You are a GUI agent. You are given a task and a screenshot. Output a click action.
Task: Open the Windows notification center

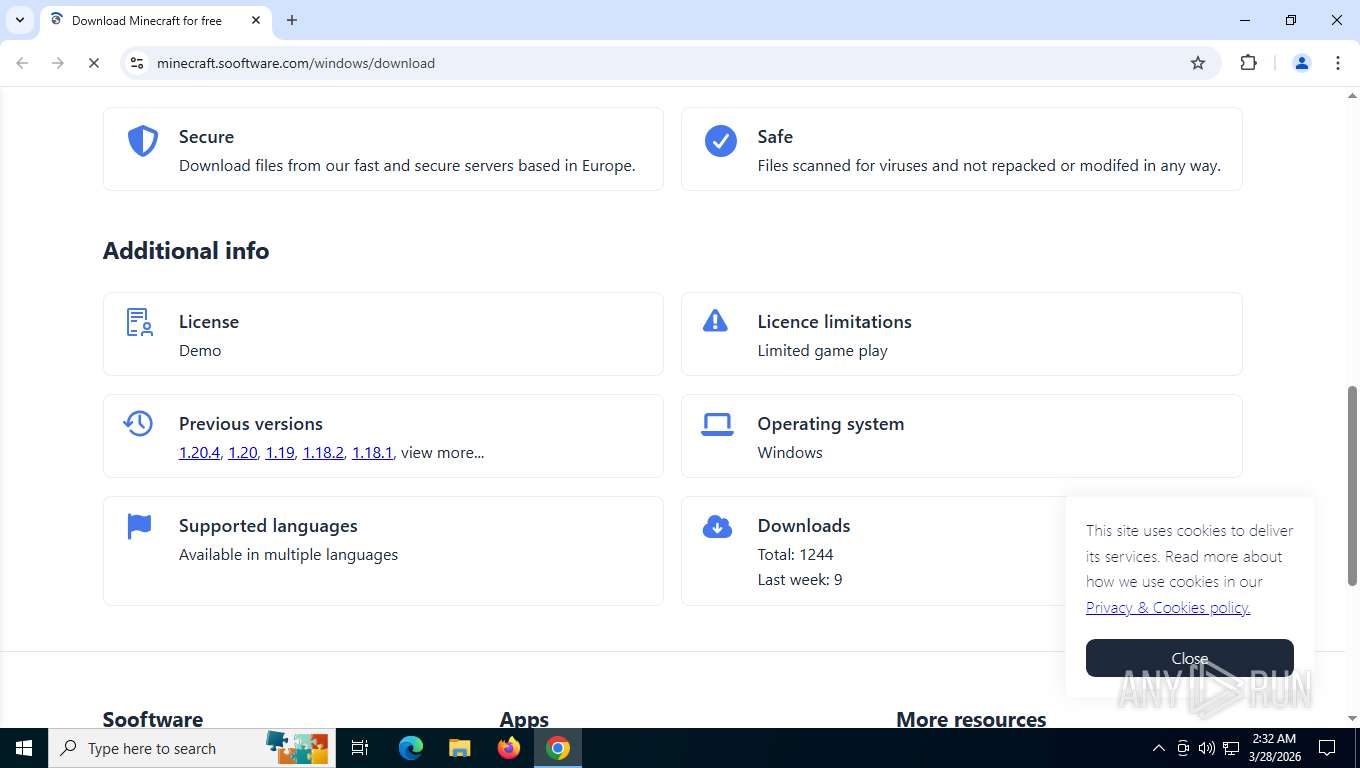pyautogui.click(x=1327, y=748)
